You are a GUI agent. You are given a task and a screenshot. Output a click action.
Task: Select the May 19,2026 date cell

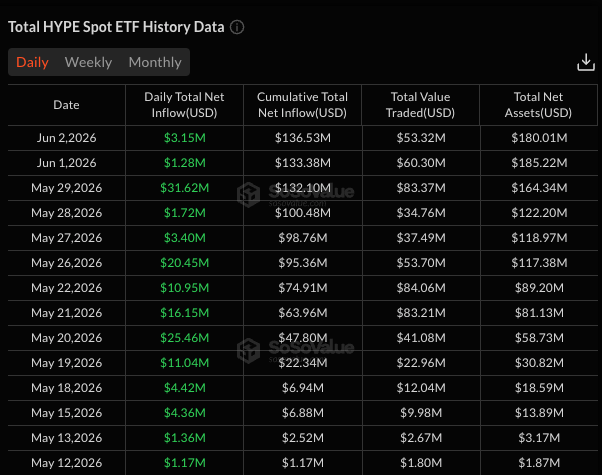pyautogui.click(x=66, y=362)
